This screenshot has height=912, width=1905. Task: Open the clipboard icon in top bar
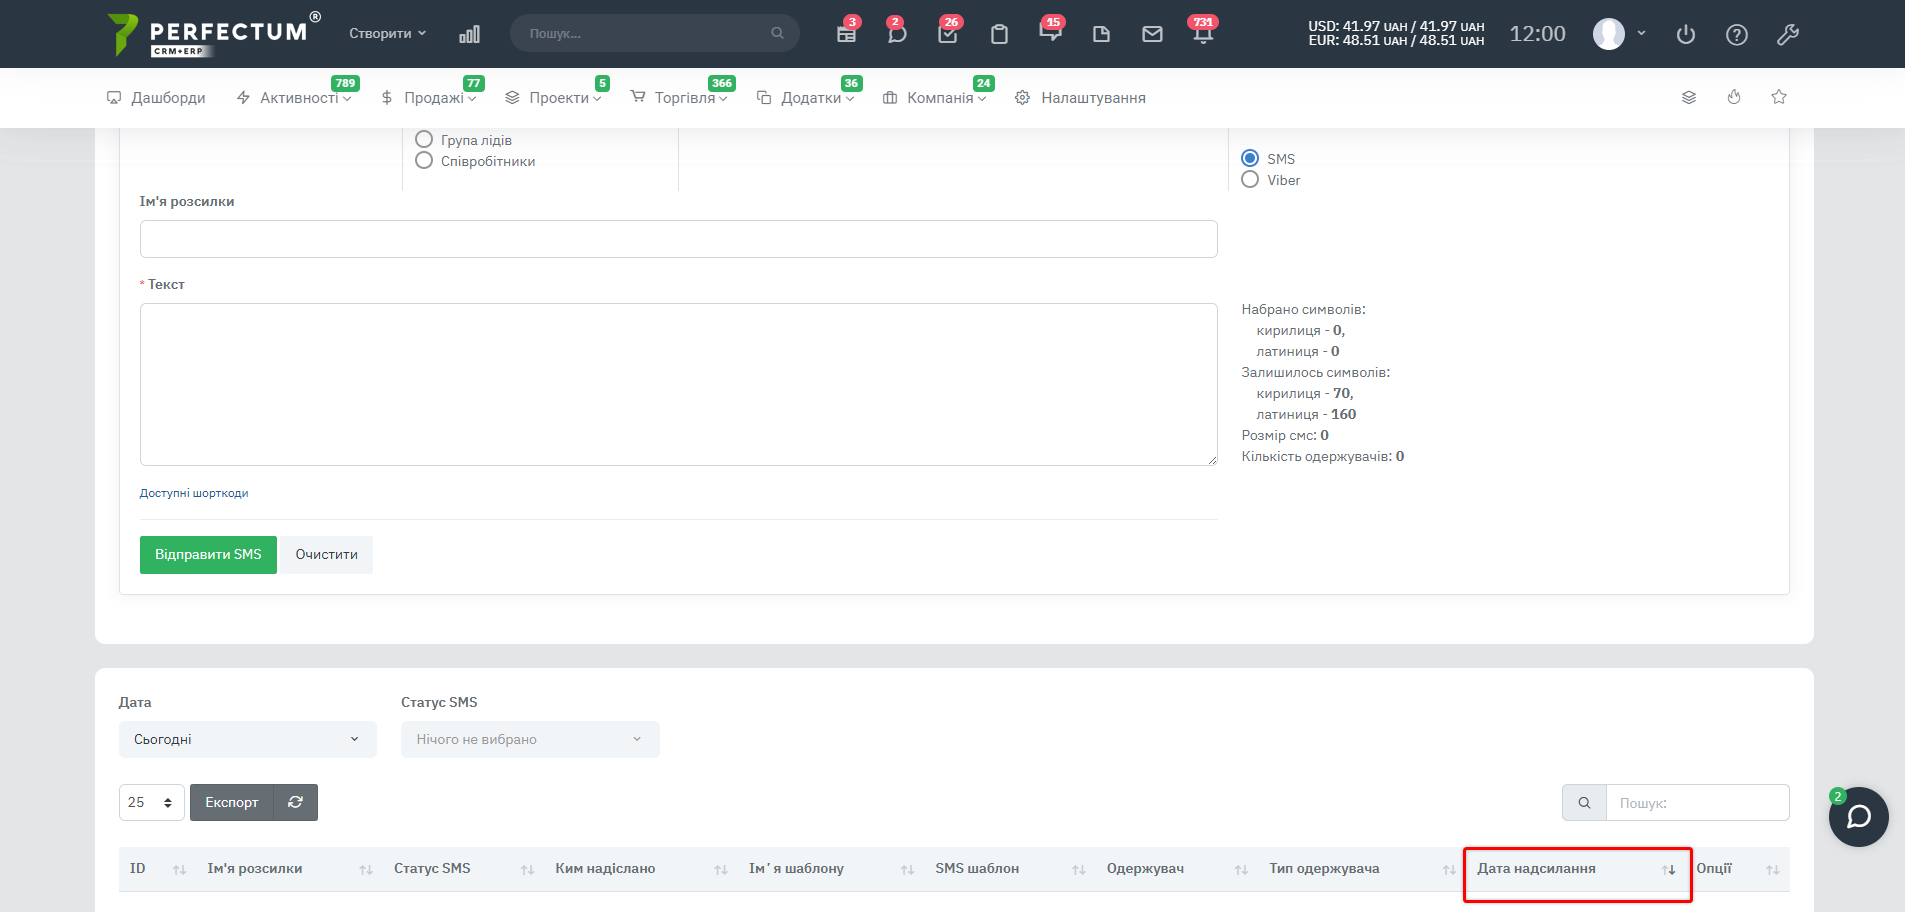999,34
